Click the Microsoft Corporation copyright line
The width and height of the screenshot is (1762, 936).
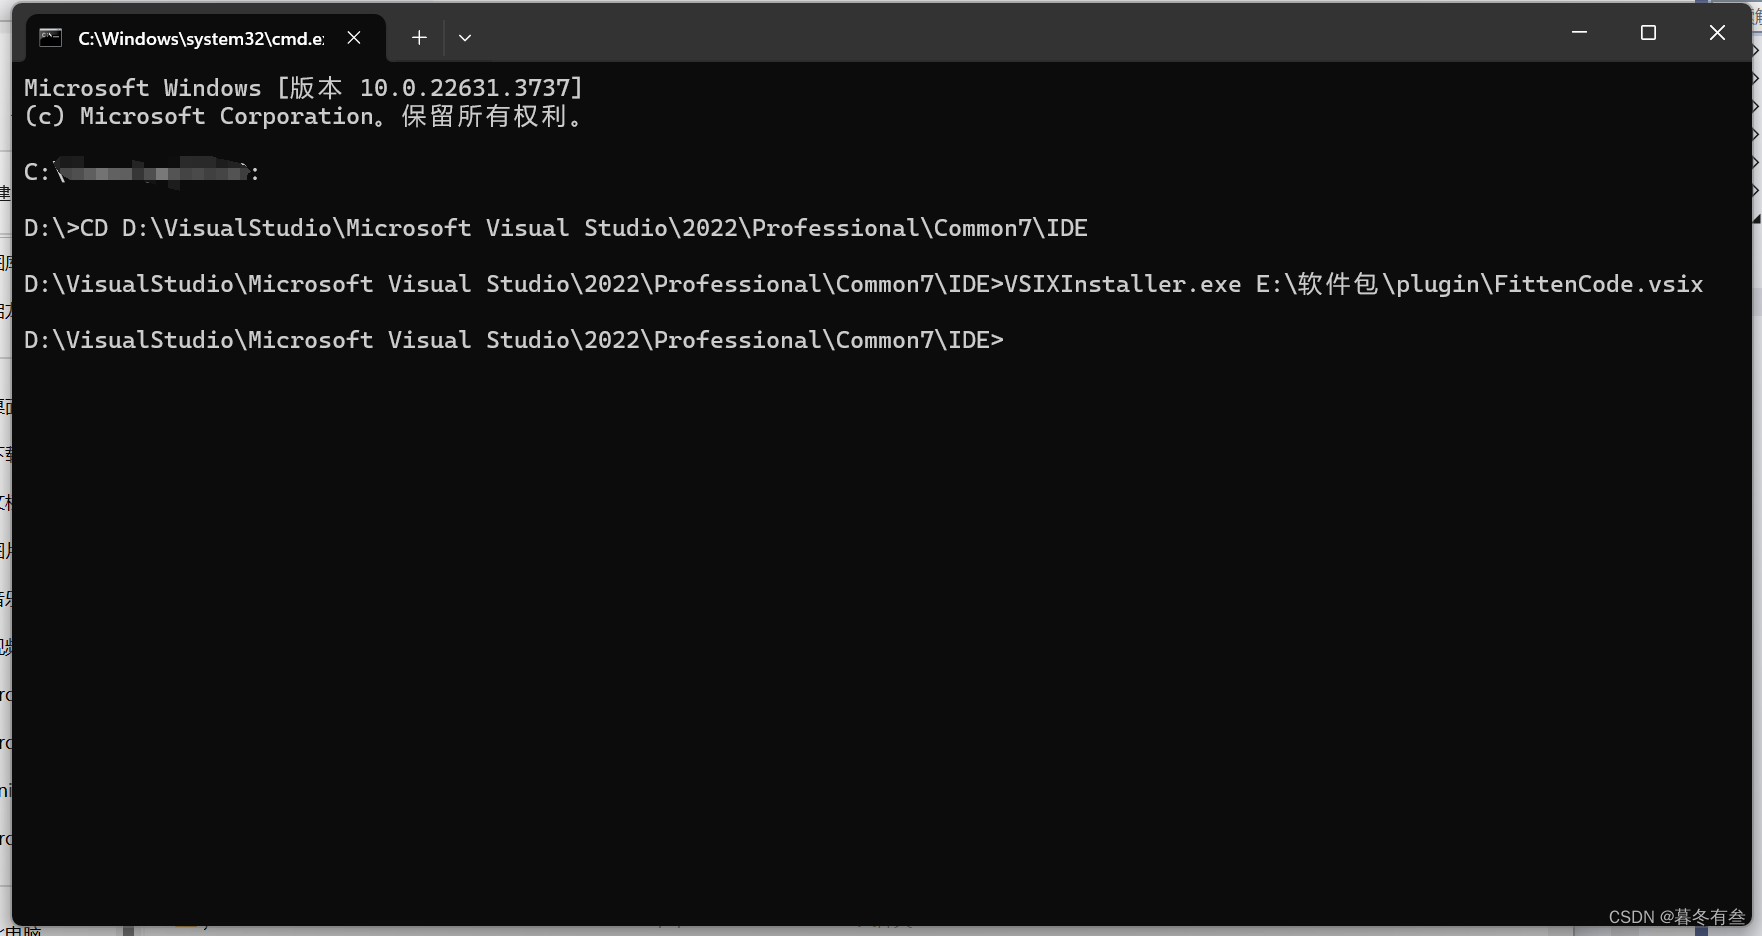(303, 116)
